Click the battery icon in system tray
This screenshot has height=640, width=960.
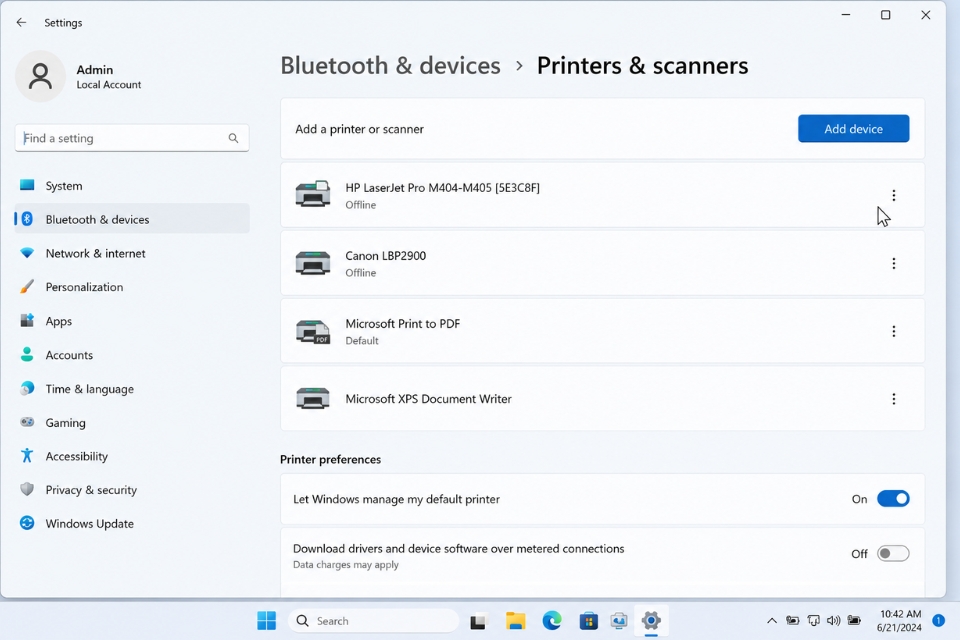click(854, 620)
